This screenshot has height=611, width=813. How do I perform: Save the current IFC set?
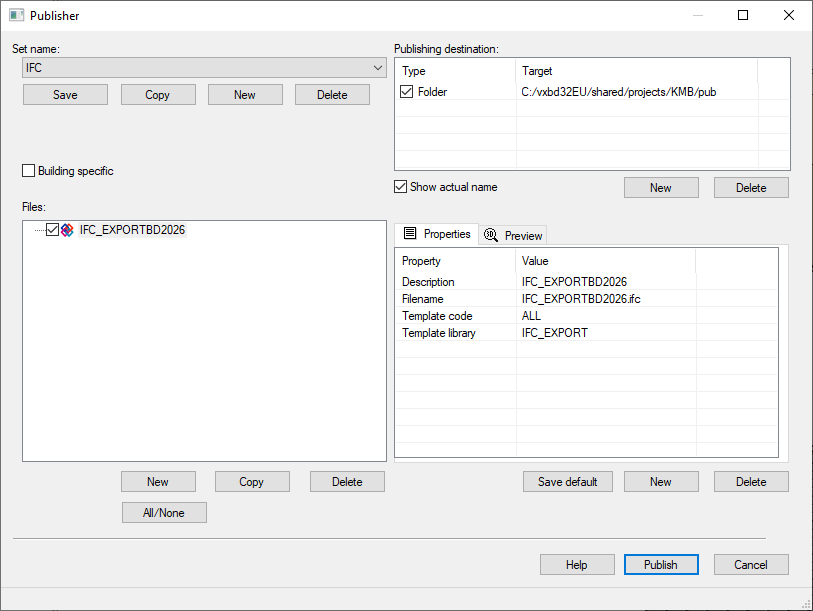point(65,95)
